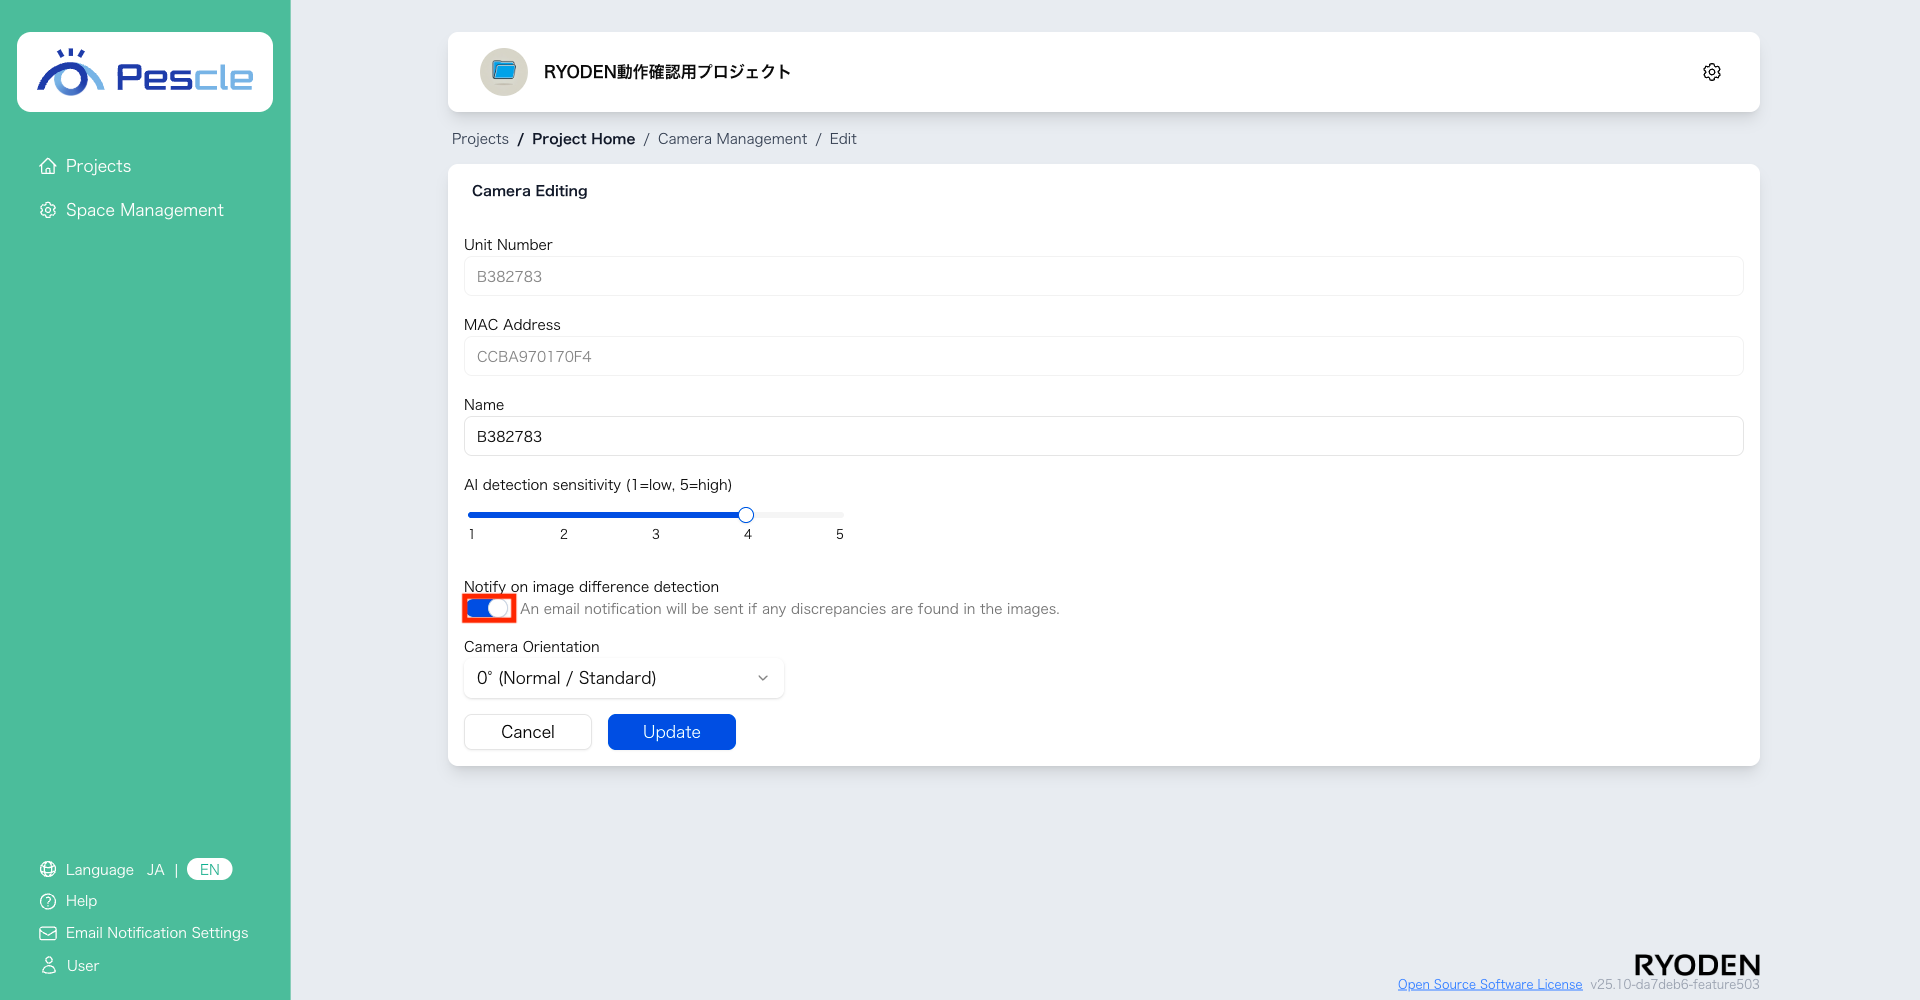
Task: Go to Camera Management via breadcrumb
Action: 732,138
